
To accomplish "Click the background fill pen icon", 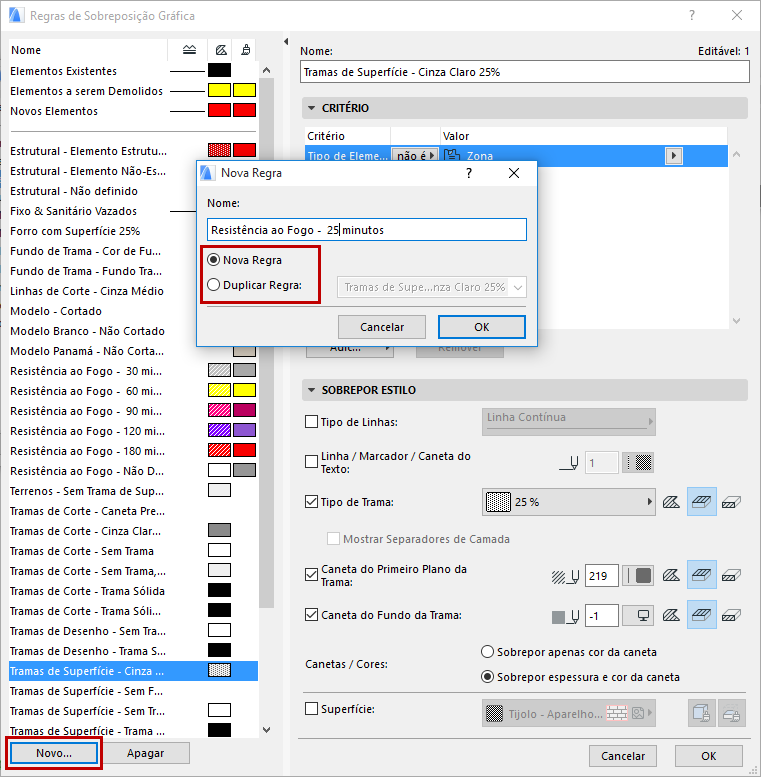I will click(x=565, y=616).
